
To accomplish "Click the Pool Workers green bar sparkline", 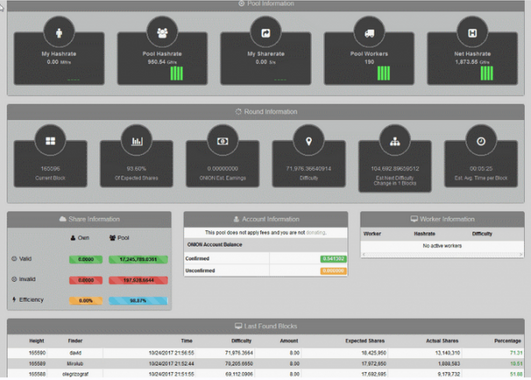I will point(384,73).
